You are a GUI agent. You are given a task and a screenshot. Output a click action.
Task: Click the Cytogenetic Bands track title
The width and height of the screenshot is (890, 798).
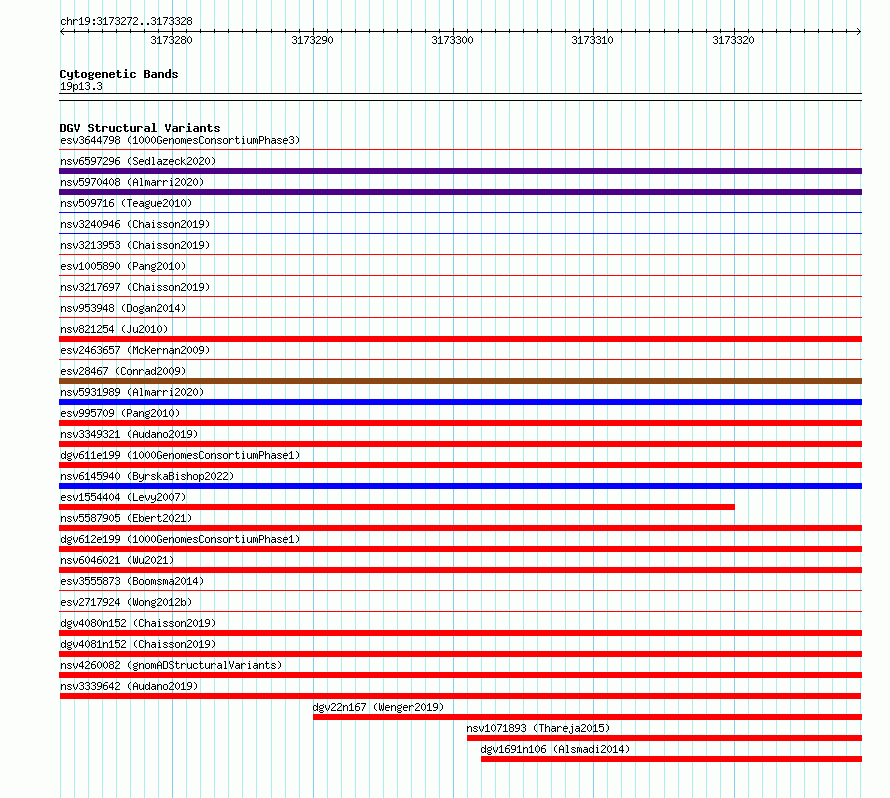119,74
